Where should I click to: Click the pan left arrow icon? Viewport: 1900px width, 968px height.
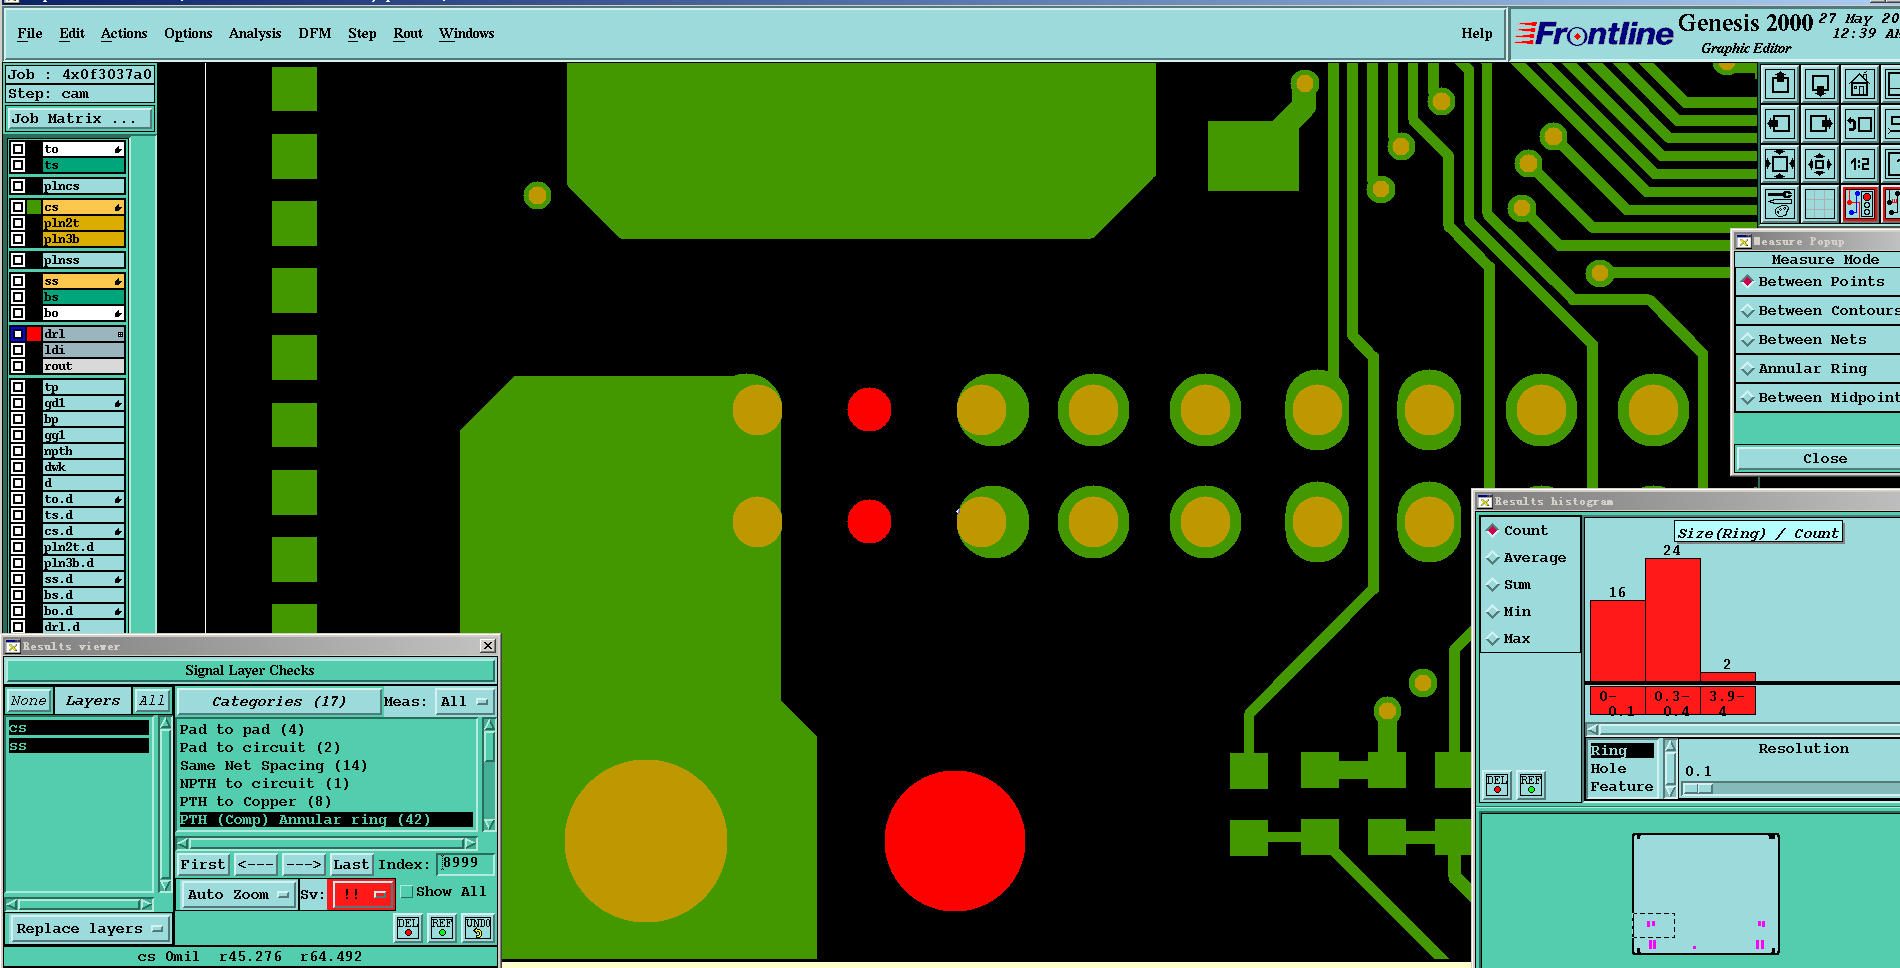tap(1780, 124)
